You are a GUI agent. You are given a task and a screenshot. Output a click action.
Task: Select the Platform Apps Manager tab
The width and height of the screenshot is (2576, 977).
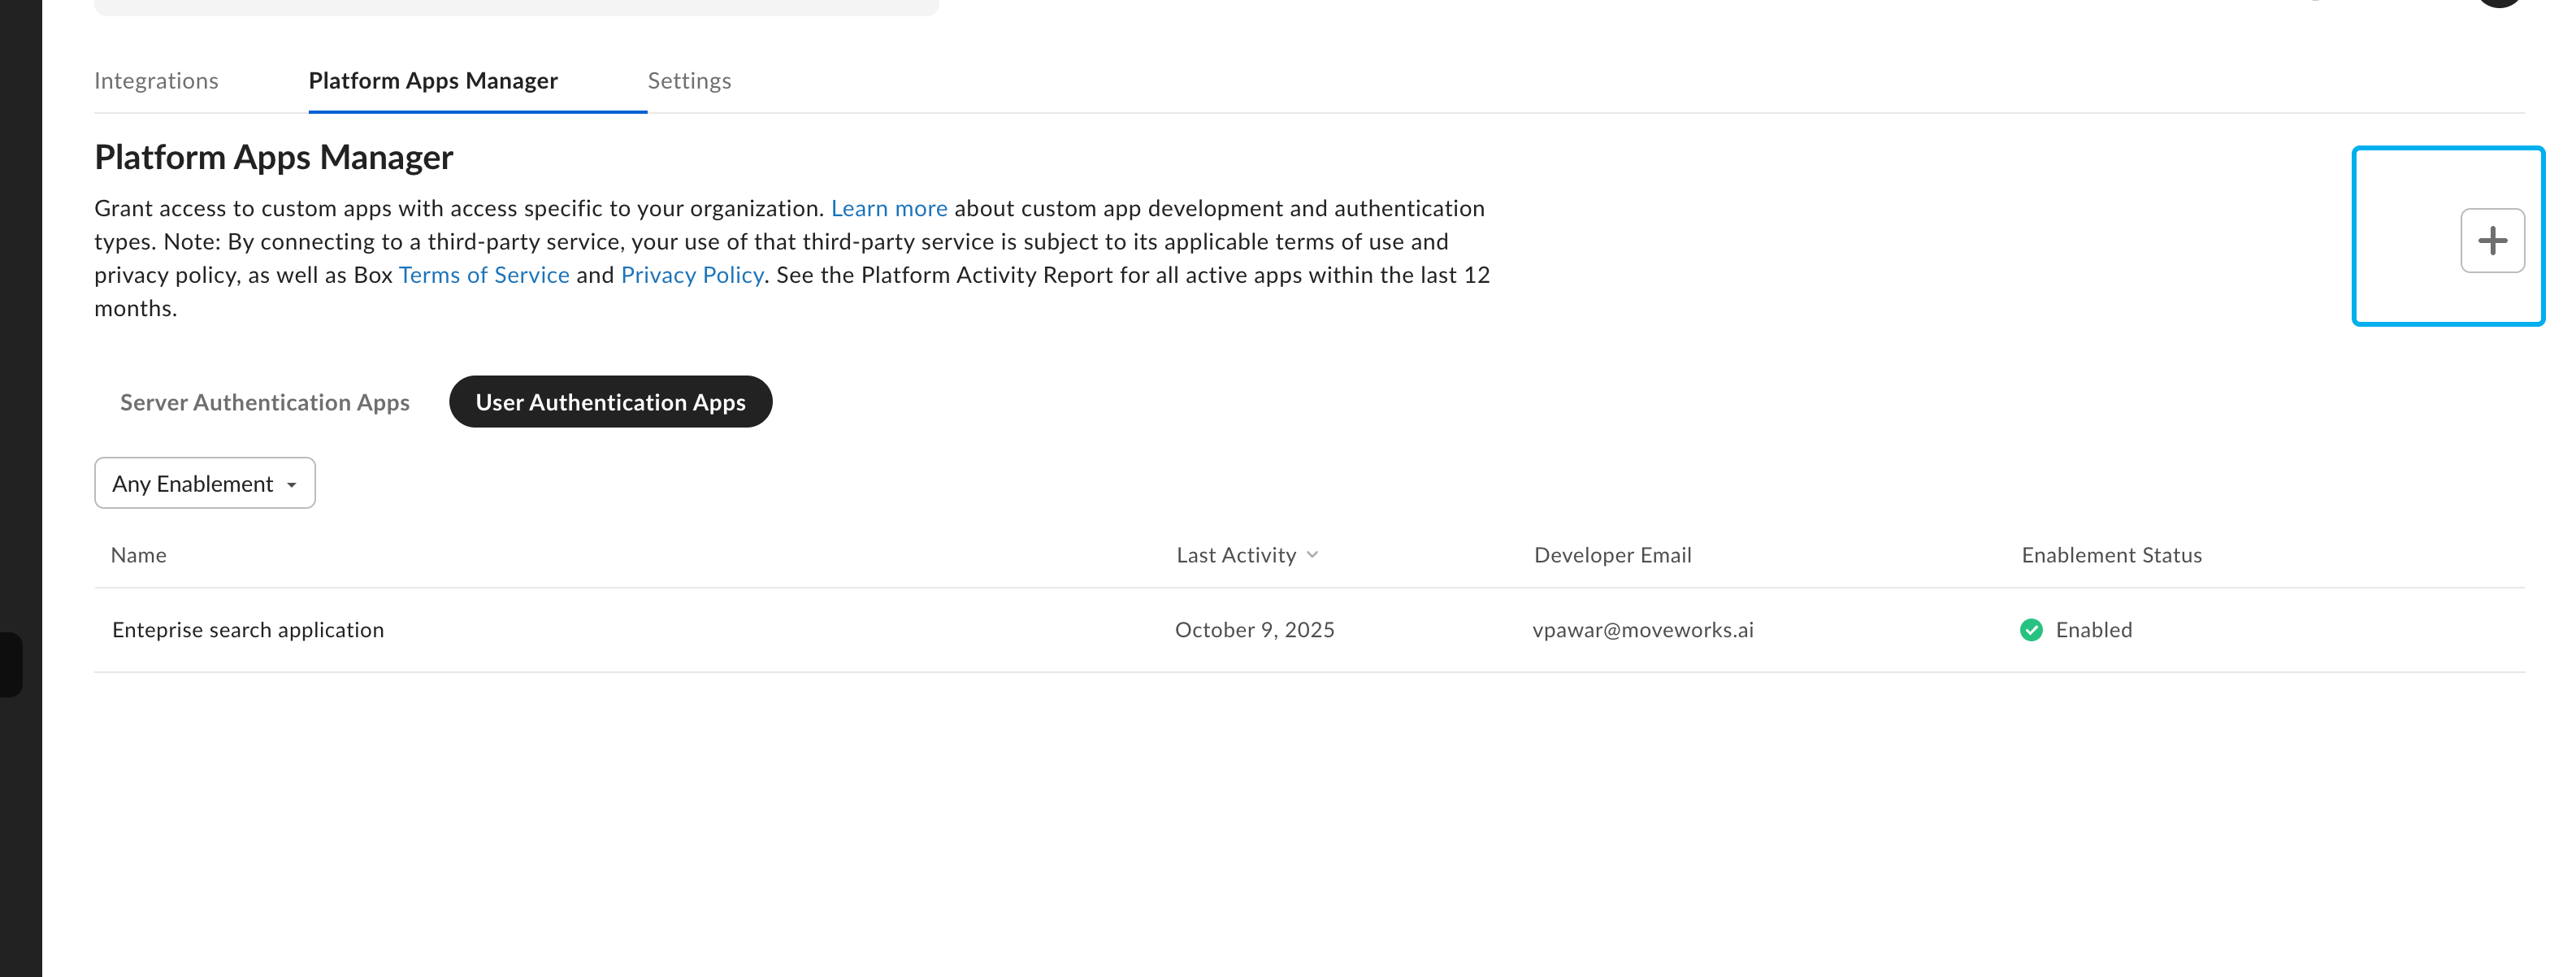click(x=432, y=81)
